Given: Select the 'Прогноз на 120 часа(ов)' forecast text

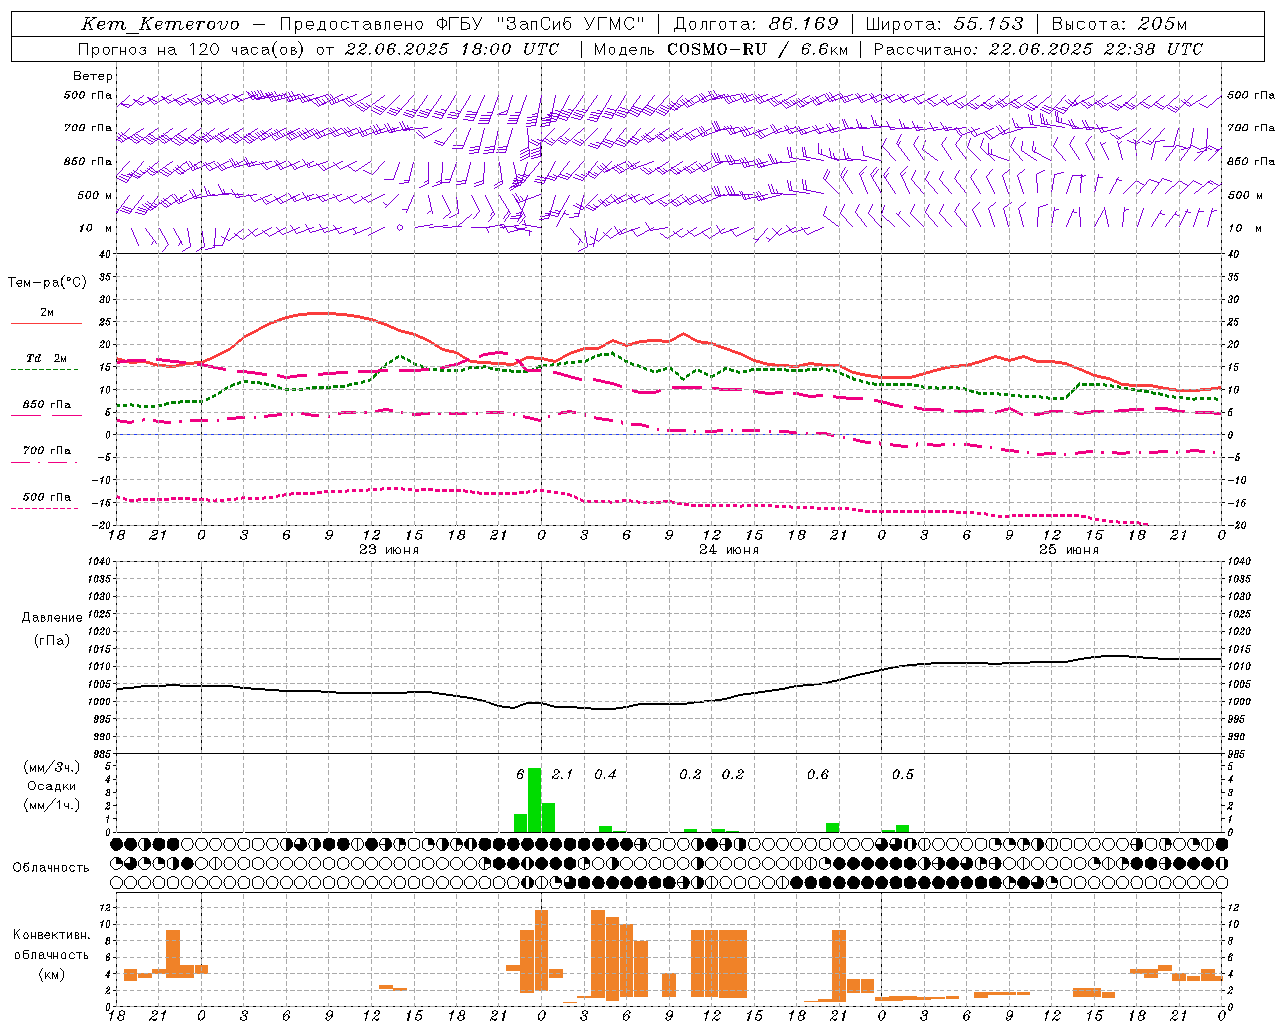Looking at the screenshot, I should coord(192,49).
